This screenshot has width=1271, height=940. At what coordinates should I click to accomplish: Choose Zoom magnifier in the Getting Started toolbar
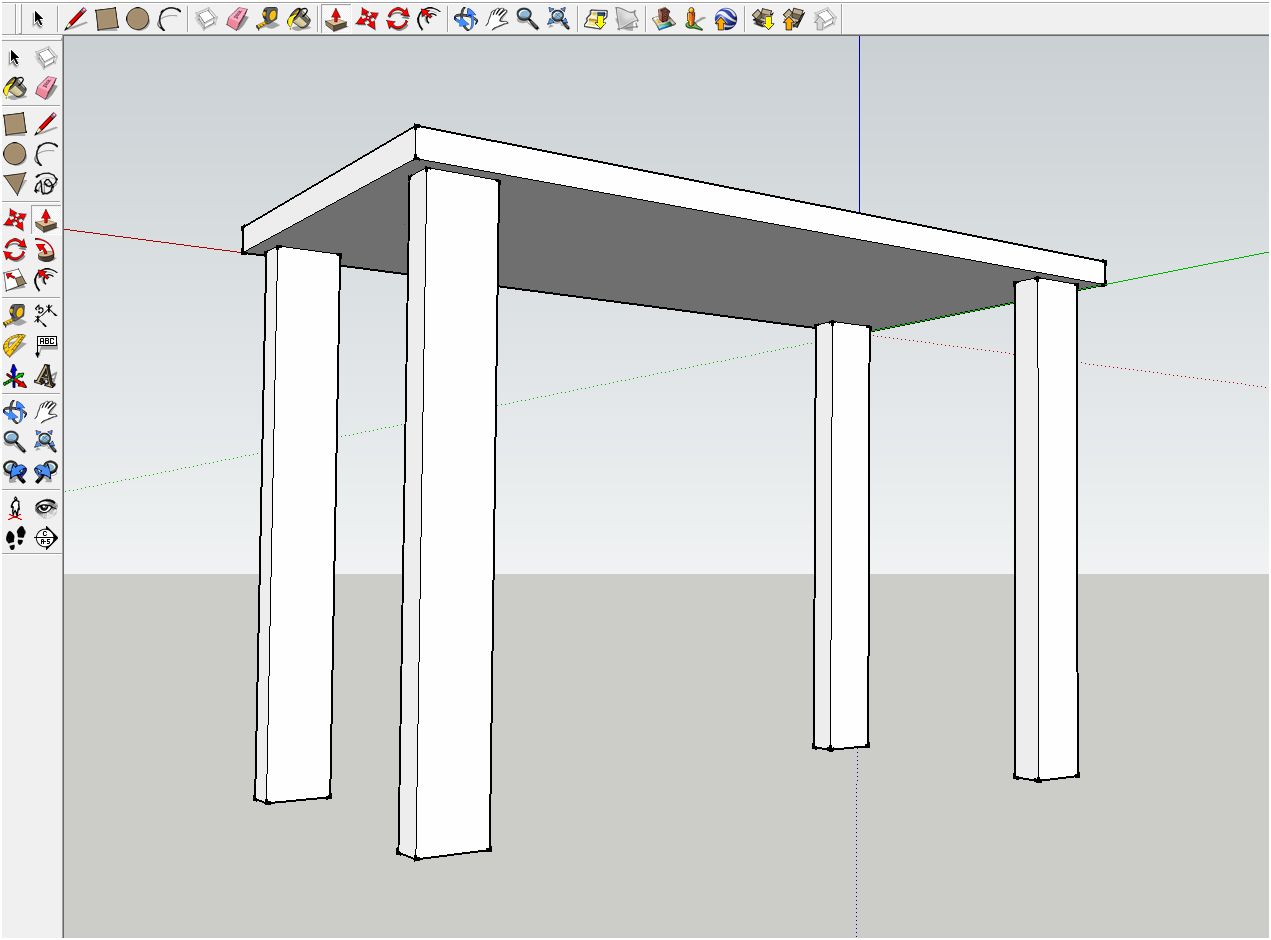(x=527, y=19)
